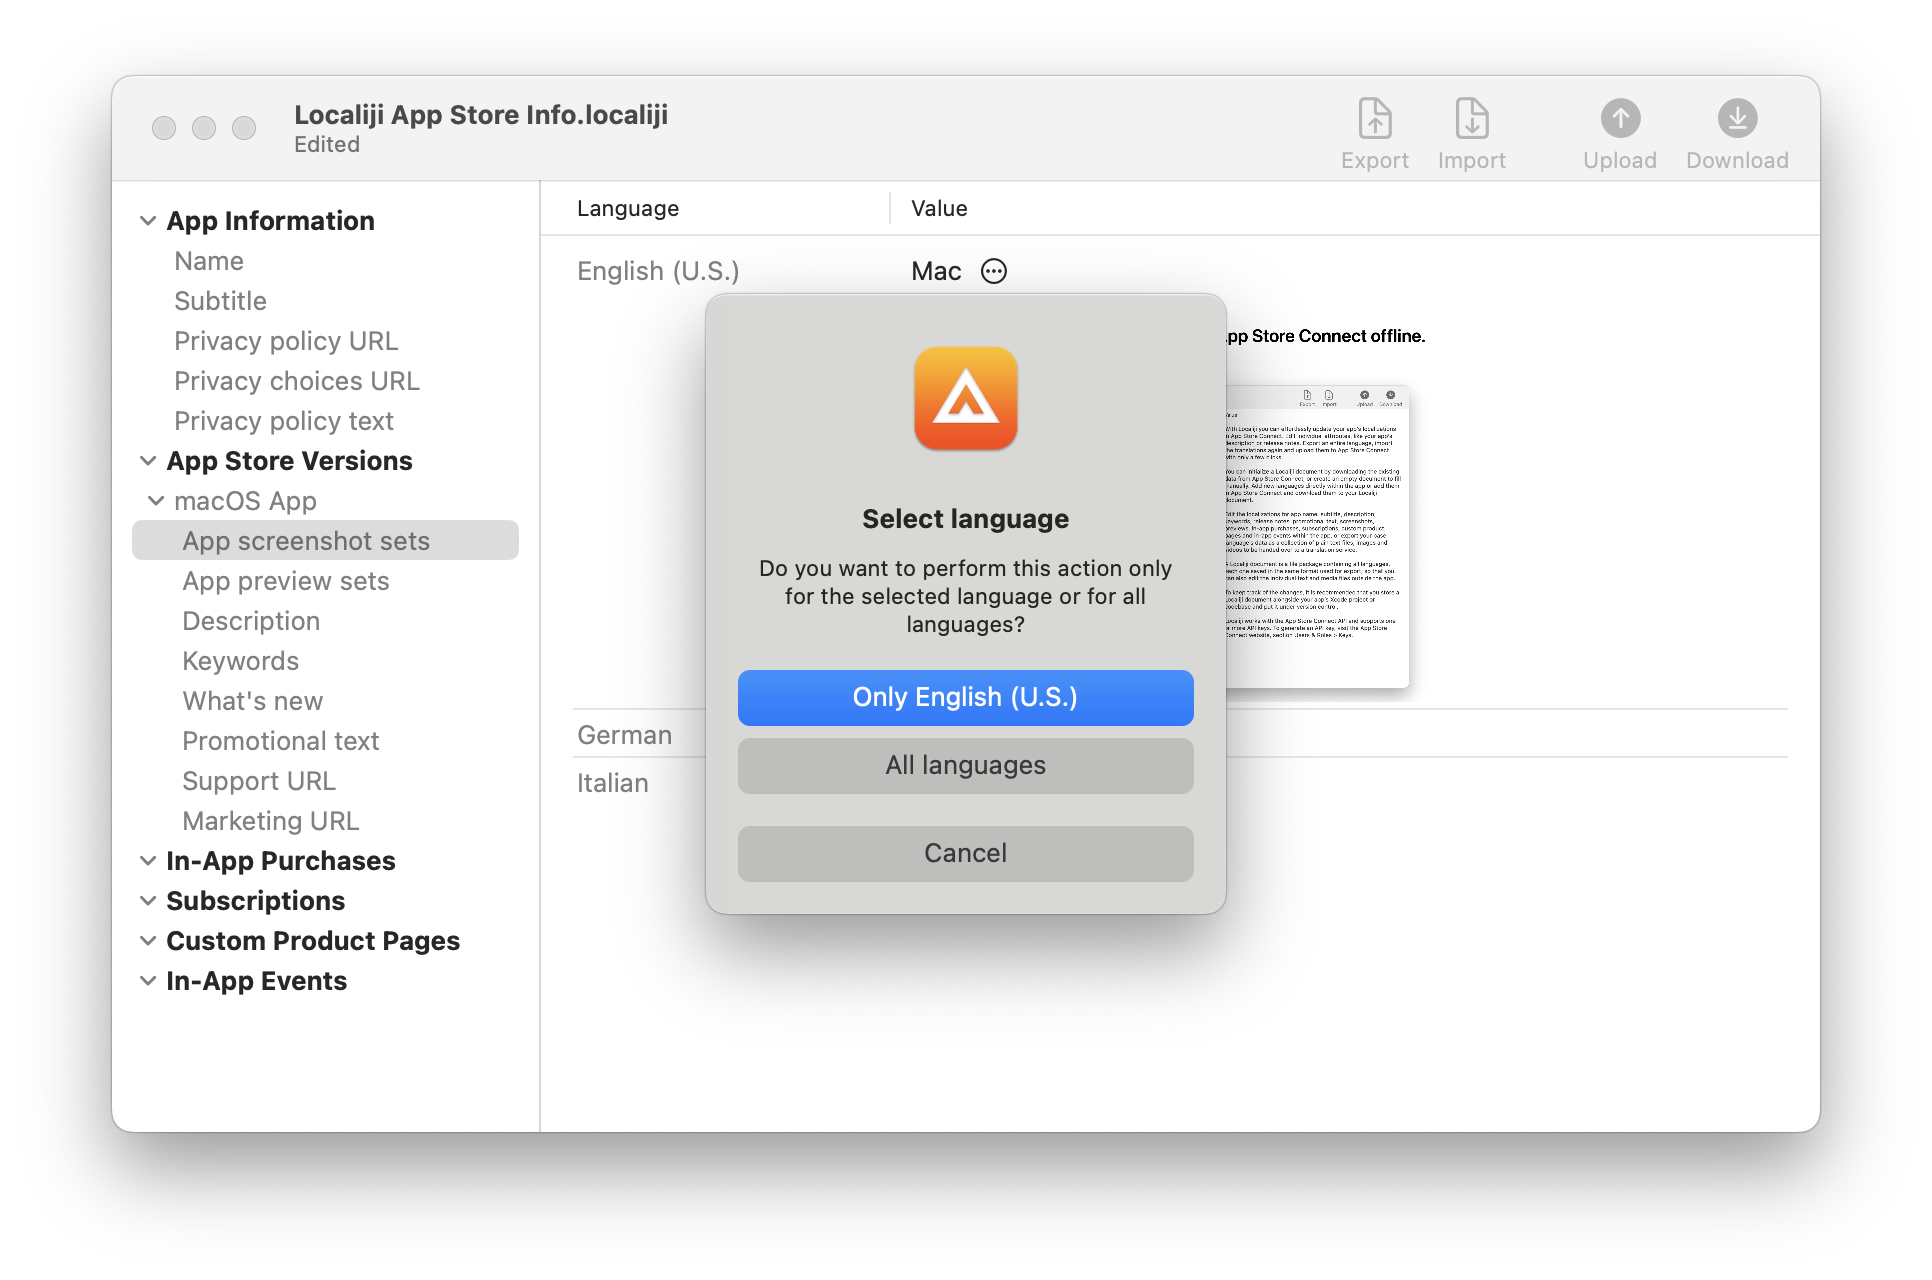Screen dimensions: 1932x1280
Task: Open Privacy choices URL item
Action: click(297, 381)
